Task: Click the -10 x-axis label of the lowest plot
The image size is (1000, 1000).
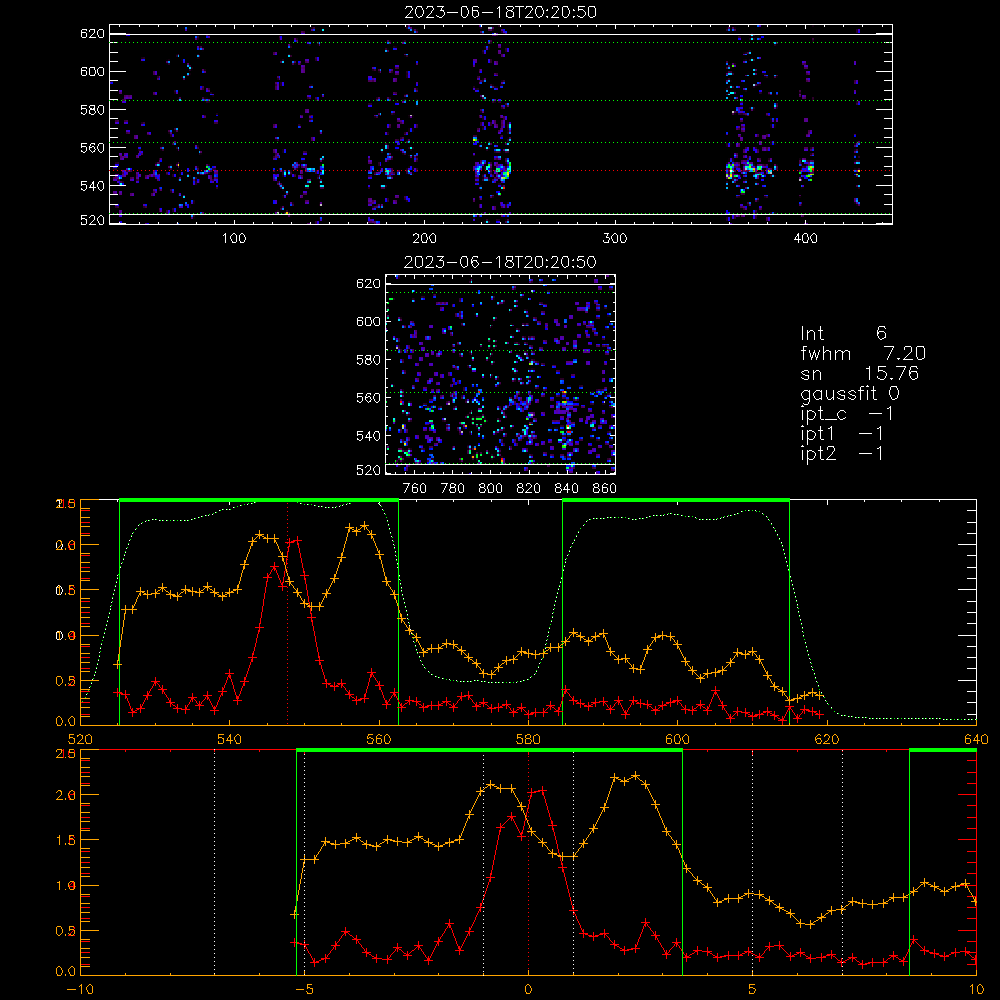Action: (x=80, y=990)
